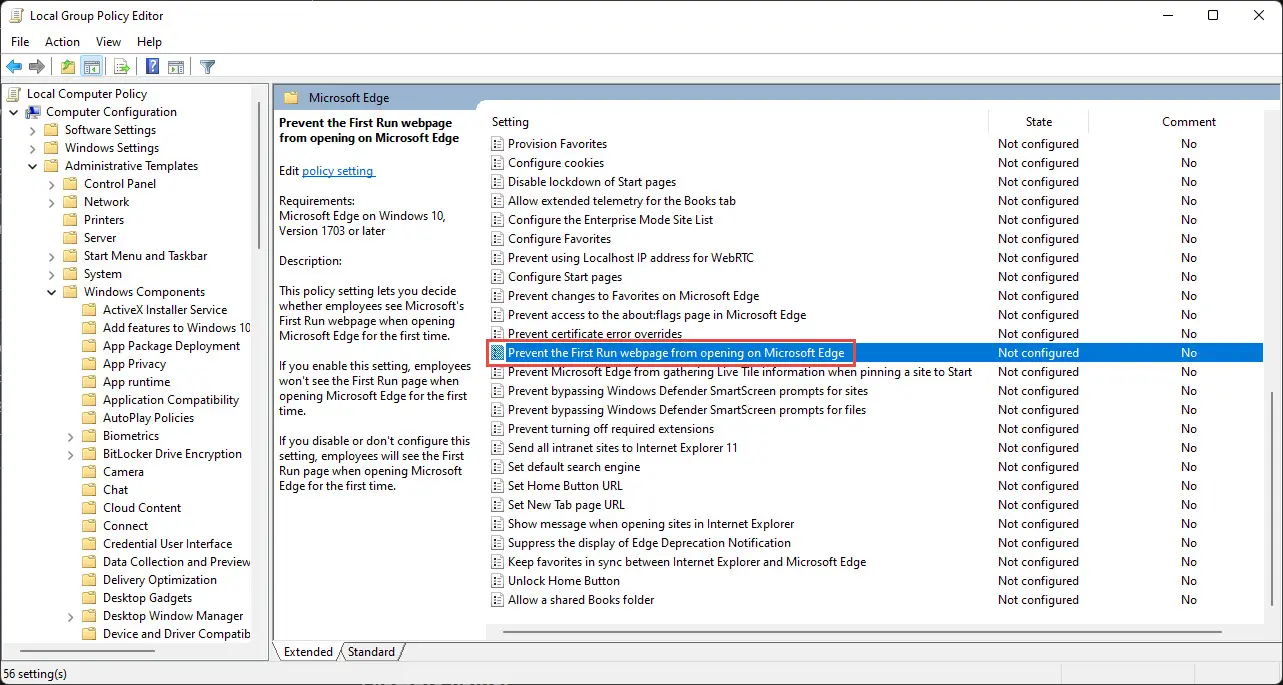The width and height of the screenshot is (1283, 685).
Task: Click the folder icon beside Server
Action: [70, 238]
